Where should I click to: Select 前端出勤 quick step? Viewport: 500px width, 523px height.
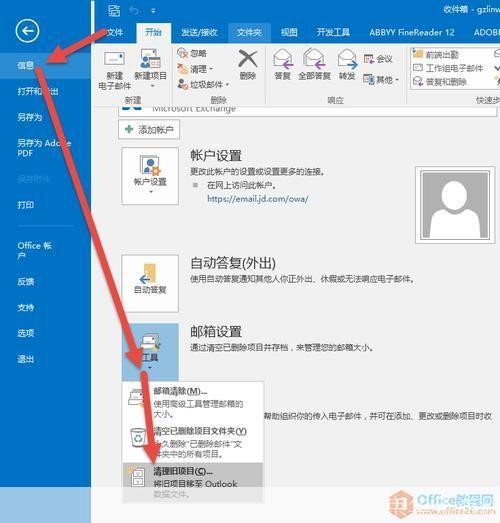click(436, 54)
